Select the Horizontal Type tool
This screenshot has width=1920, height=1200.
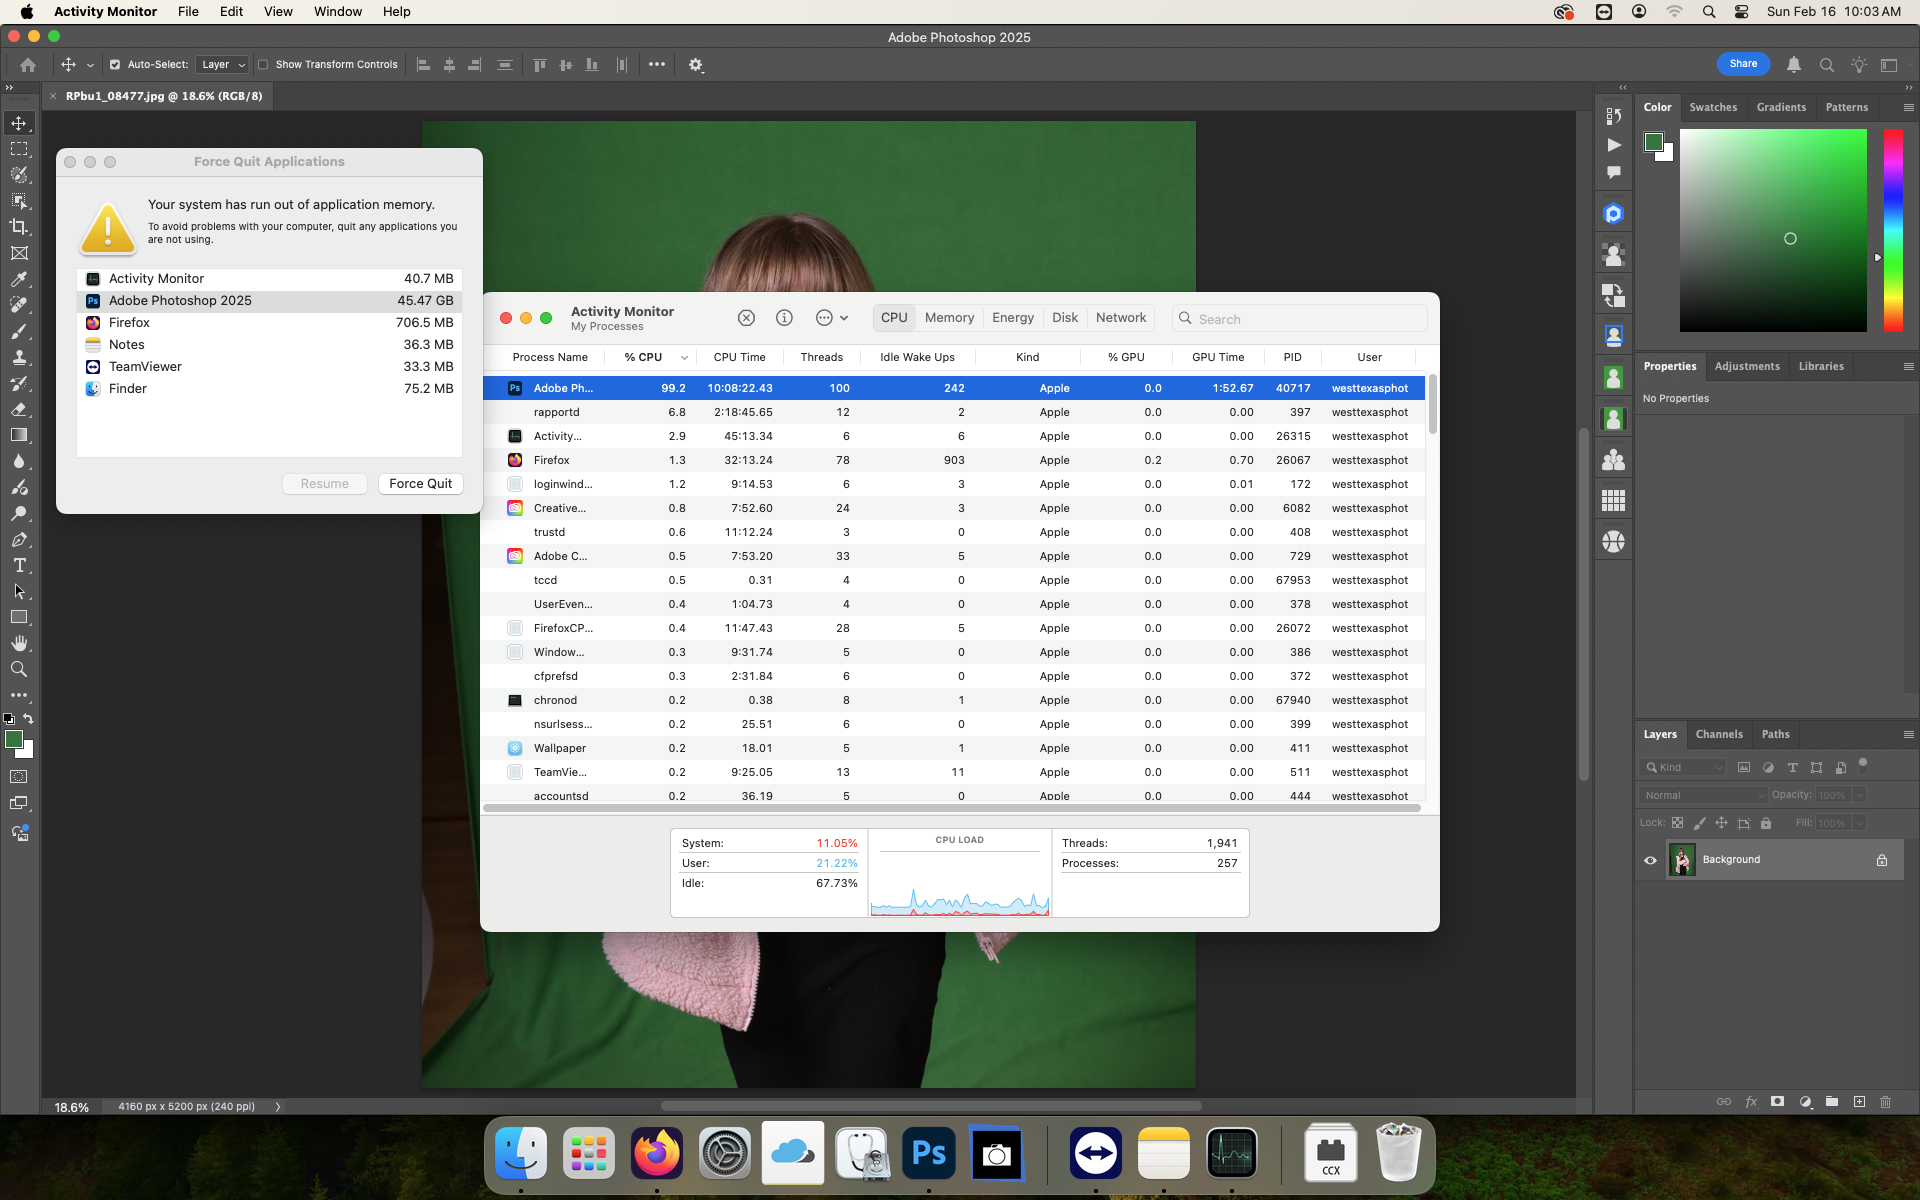[19, 565]
